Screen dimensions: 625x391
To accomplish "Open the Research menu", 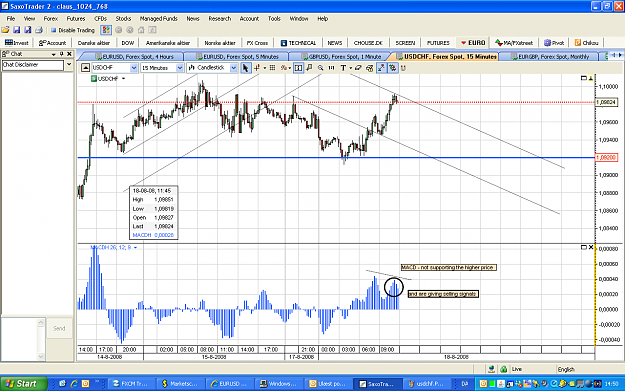I will tap(220, 19).
